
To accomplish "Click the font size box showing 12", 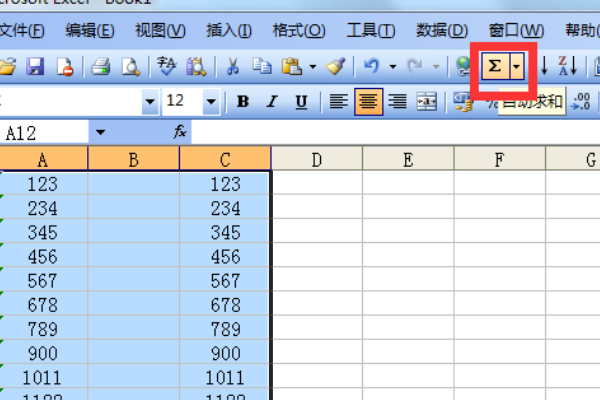I will (183, 101).
